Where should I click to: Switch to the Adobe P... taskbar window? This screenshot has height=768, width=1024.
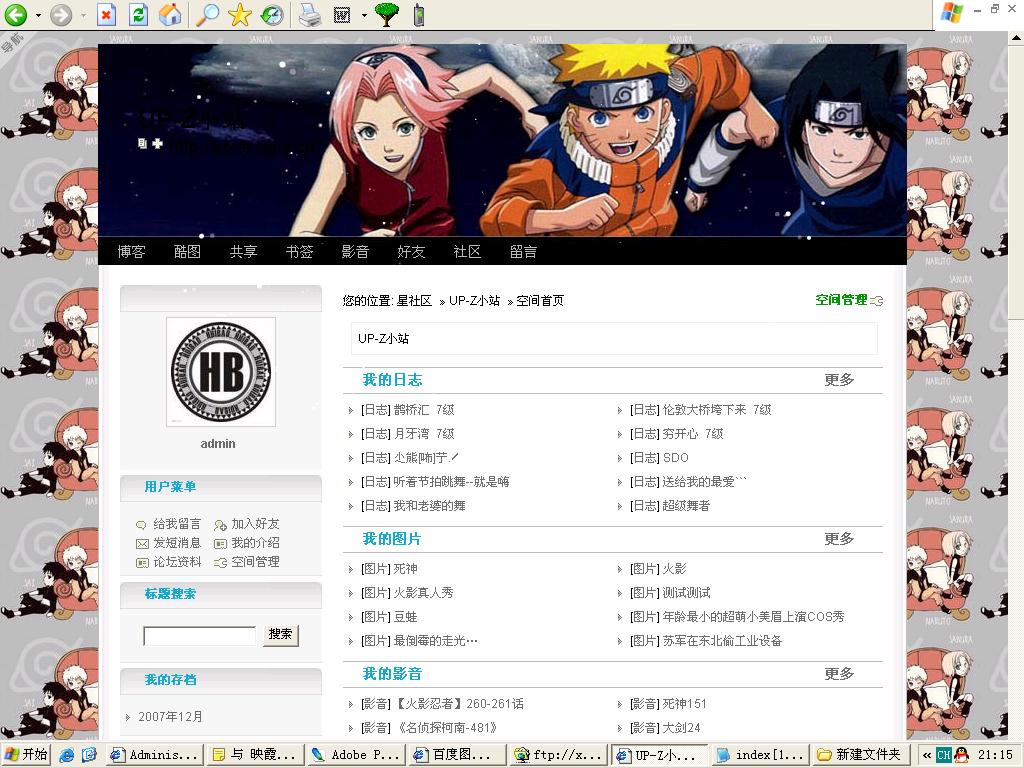tap(355, 755)
